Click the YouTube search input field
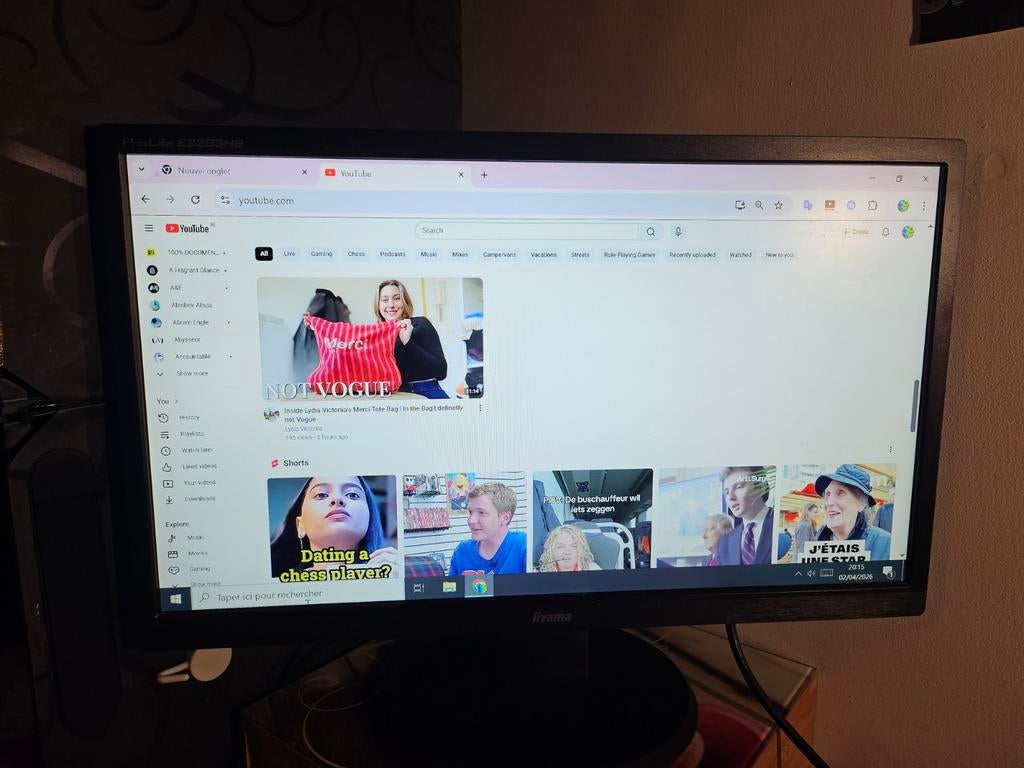Image resolution: width=1024 pixels, height=768 pixels. click(x=527, y=231)
